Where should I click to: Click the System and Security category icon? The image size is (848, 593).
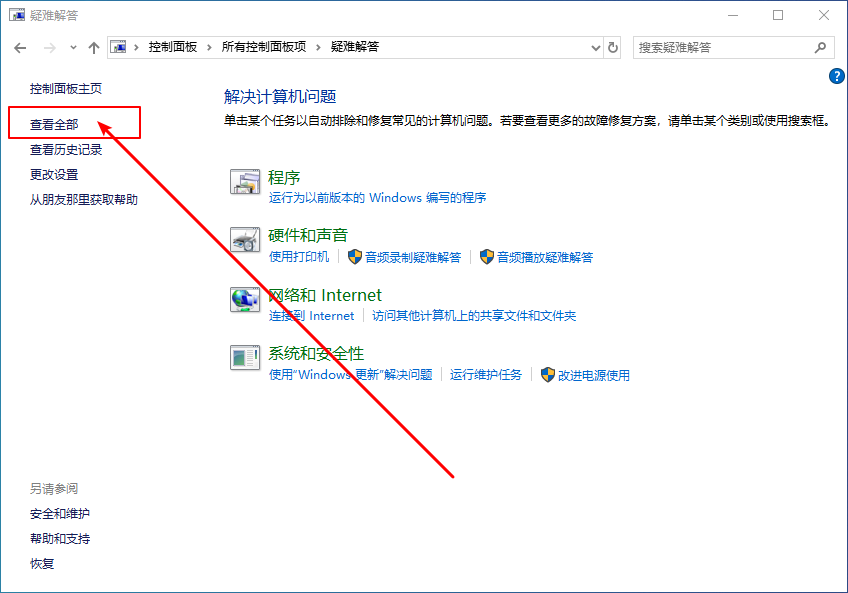(x=245, y=357)
